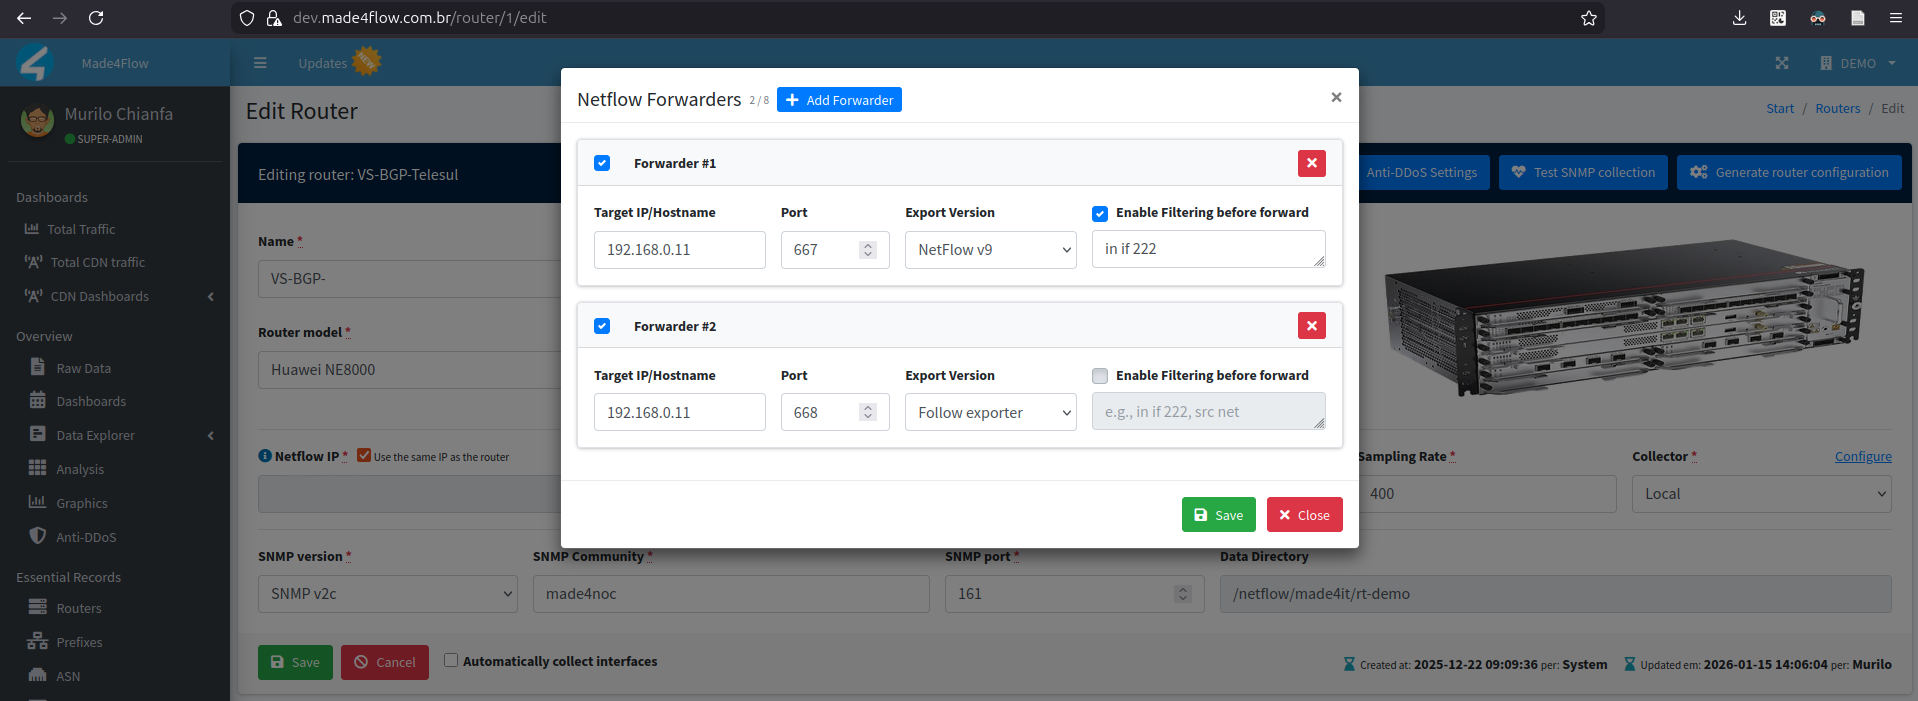1918x701 pixels.
Task: Open Raw Data in the sidebar
Action: 83,368
